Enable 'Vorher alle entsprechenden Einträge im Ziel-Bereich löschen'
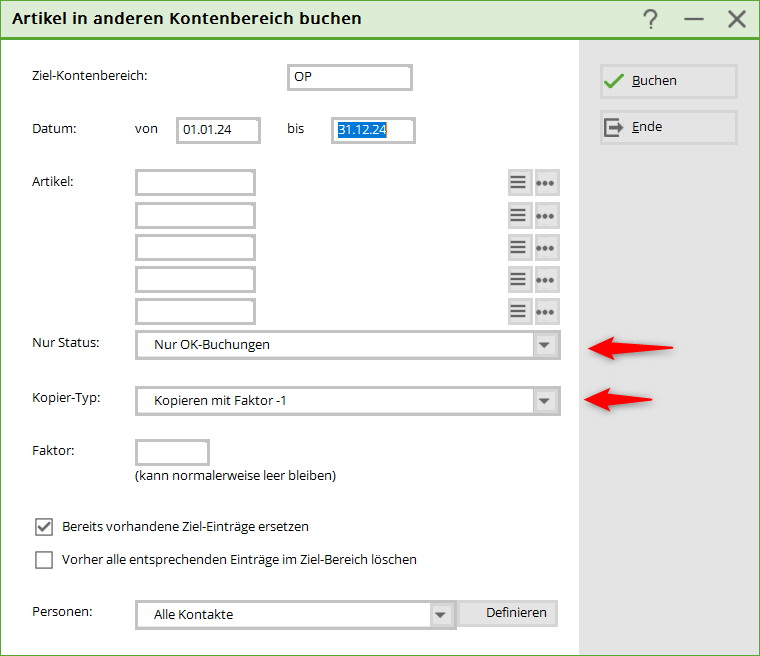Viewport: 760px width, 656px height. [44, 560]
